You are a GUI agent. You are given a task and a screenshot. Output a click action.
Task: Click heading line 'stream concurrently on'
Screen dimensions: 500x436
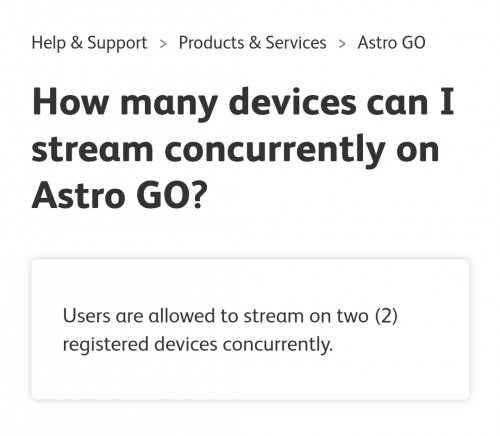pos(235,149)
